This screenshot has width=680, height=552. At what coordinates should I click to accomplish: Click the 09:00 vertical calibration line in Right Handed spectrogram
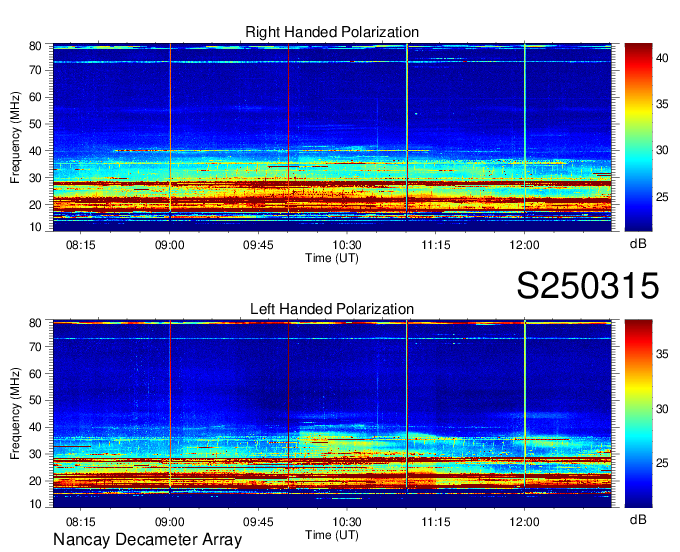170,132
